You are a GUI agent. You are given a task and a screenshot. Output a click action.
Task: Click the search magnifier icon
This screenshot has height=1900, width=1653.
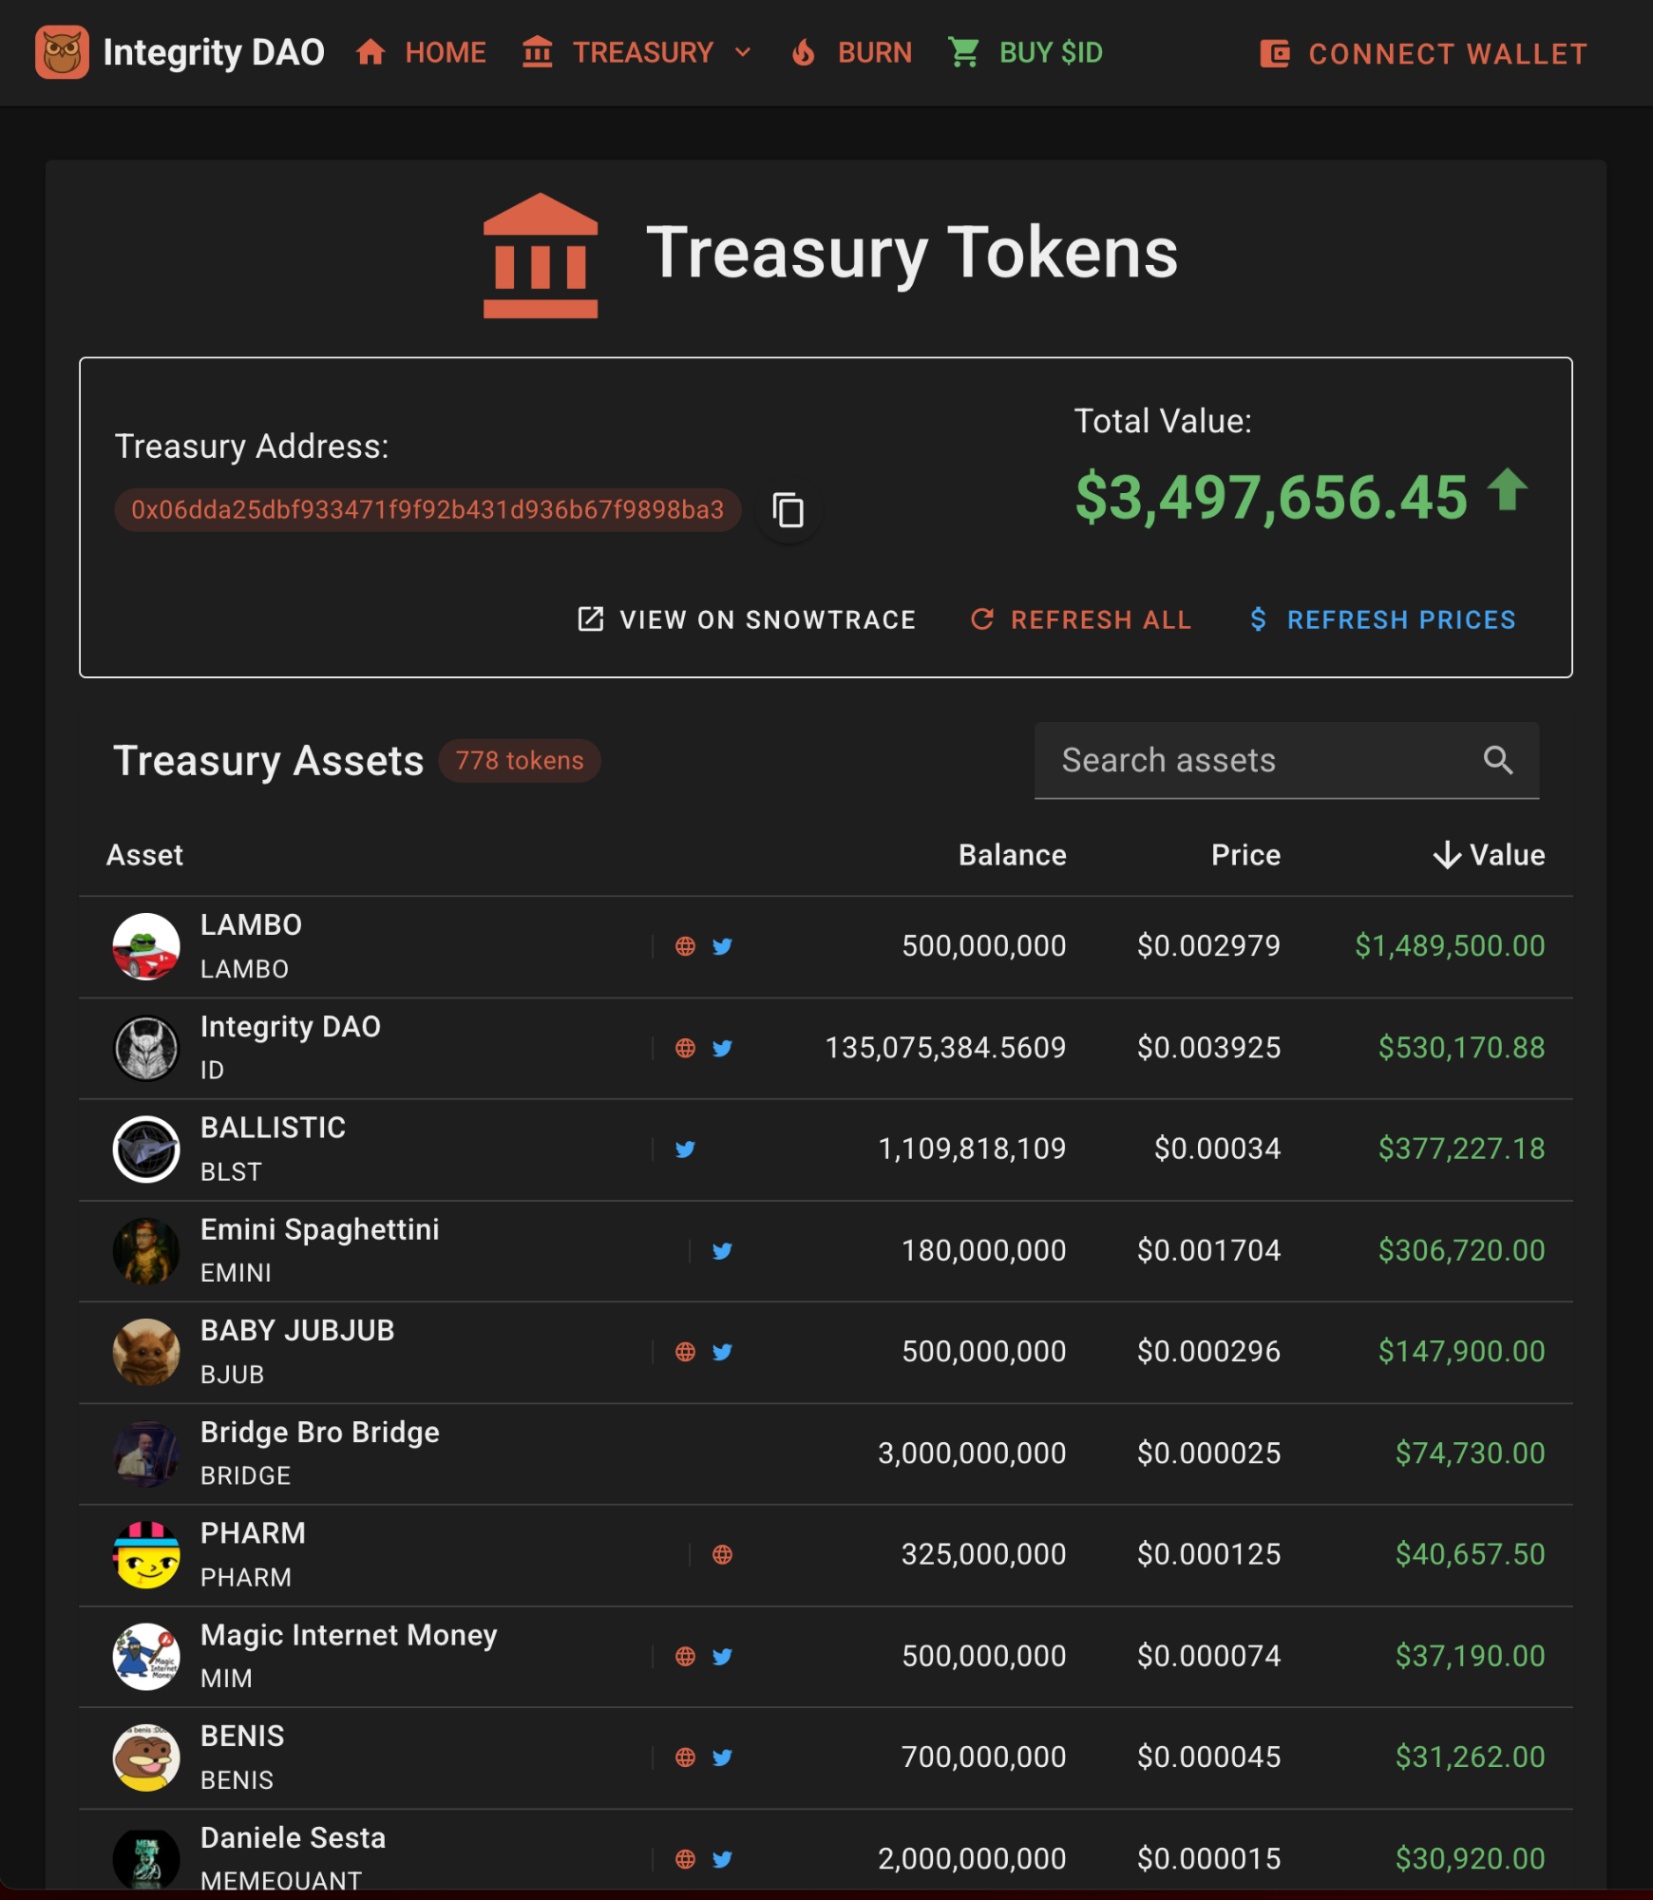(1497, 760)
